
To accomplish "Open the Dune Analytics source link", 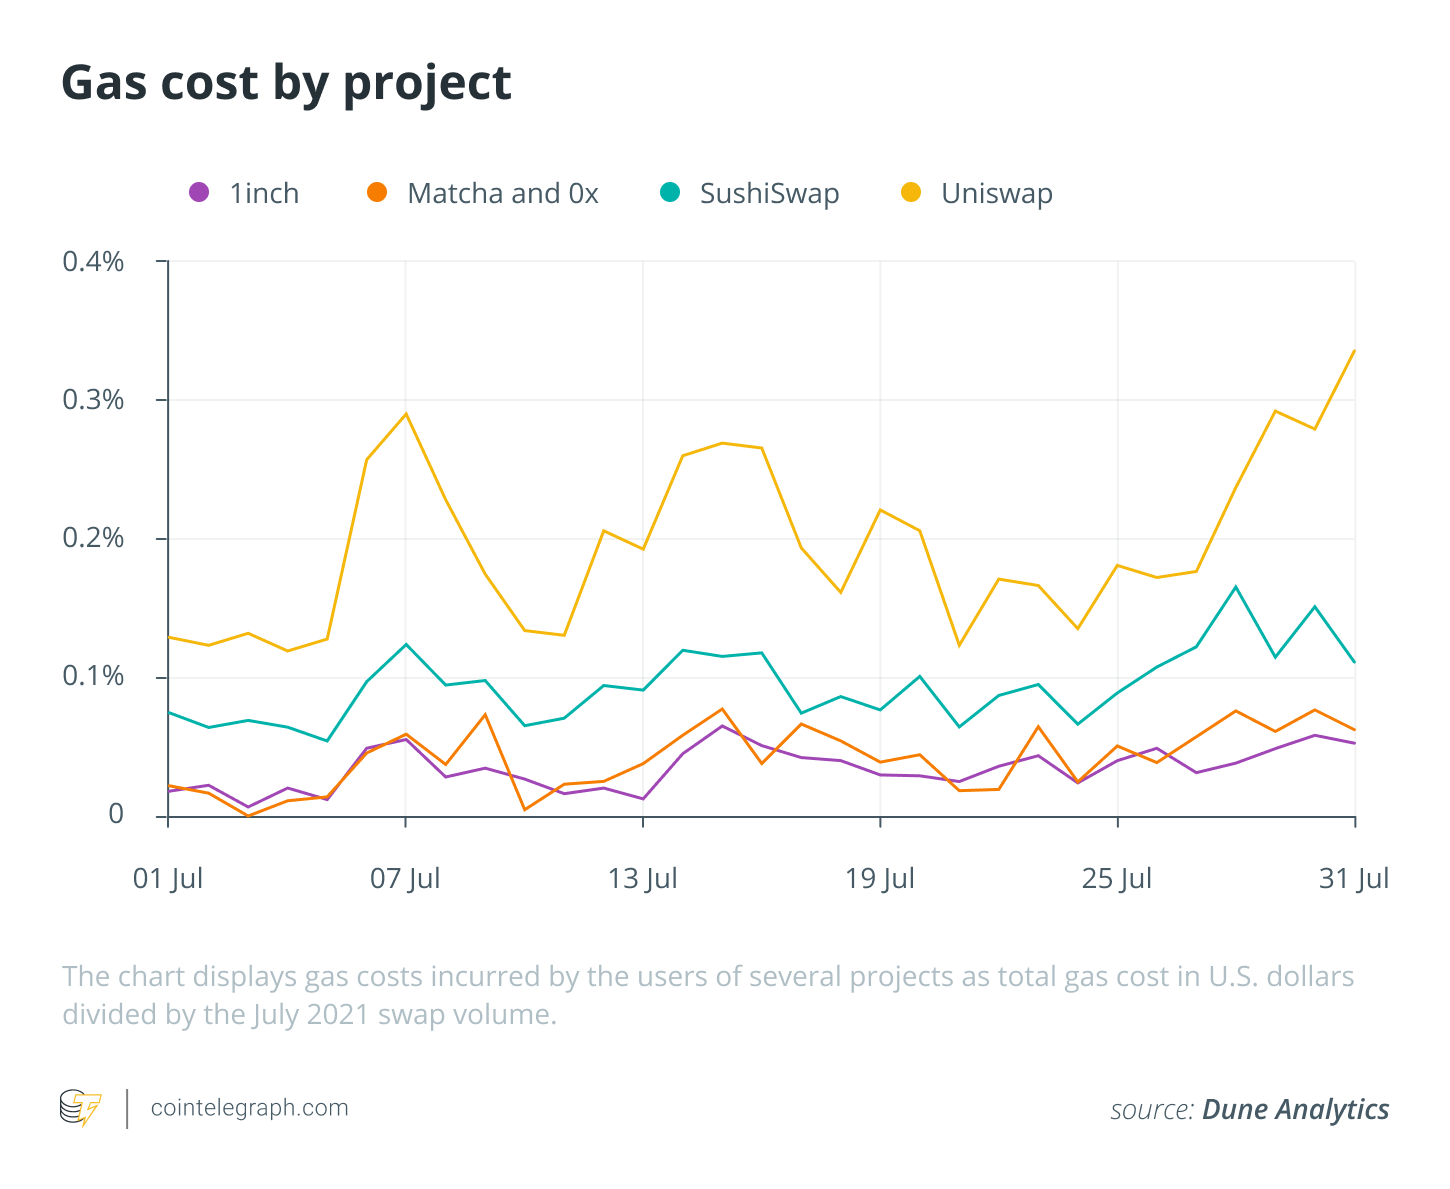I will tap(1296, 1109).
